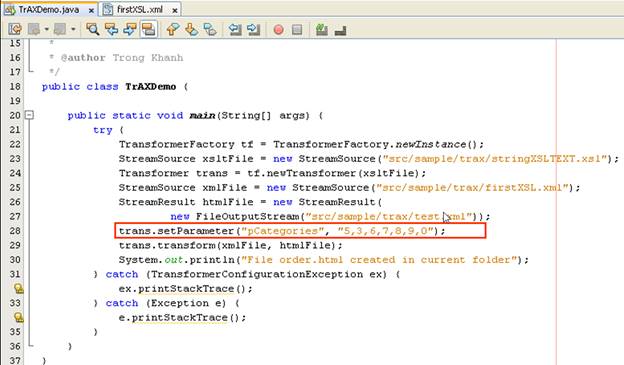Open the Forward history dropdown arrow

click(x=73, y=29)
